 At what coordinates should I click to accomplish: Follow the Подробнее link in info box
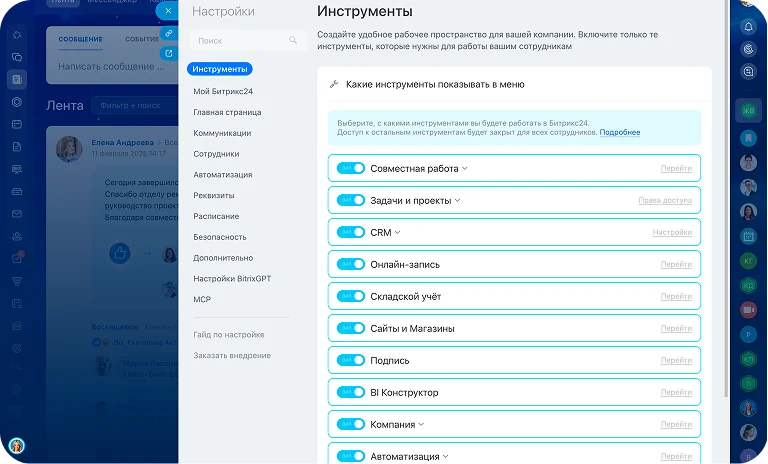(620, 132)
